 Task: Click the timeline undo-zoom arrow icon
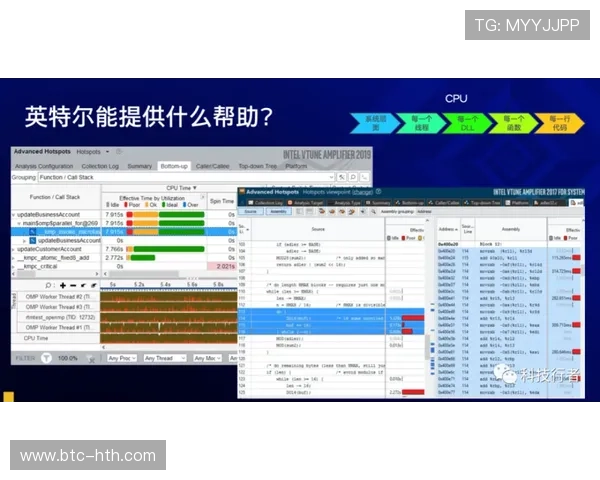93,285
